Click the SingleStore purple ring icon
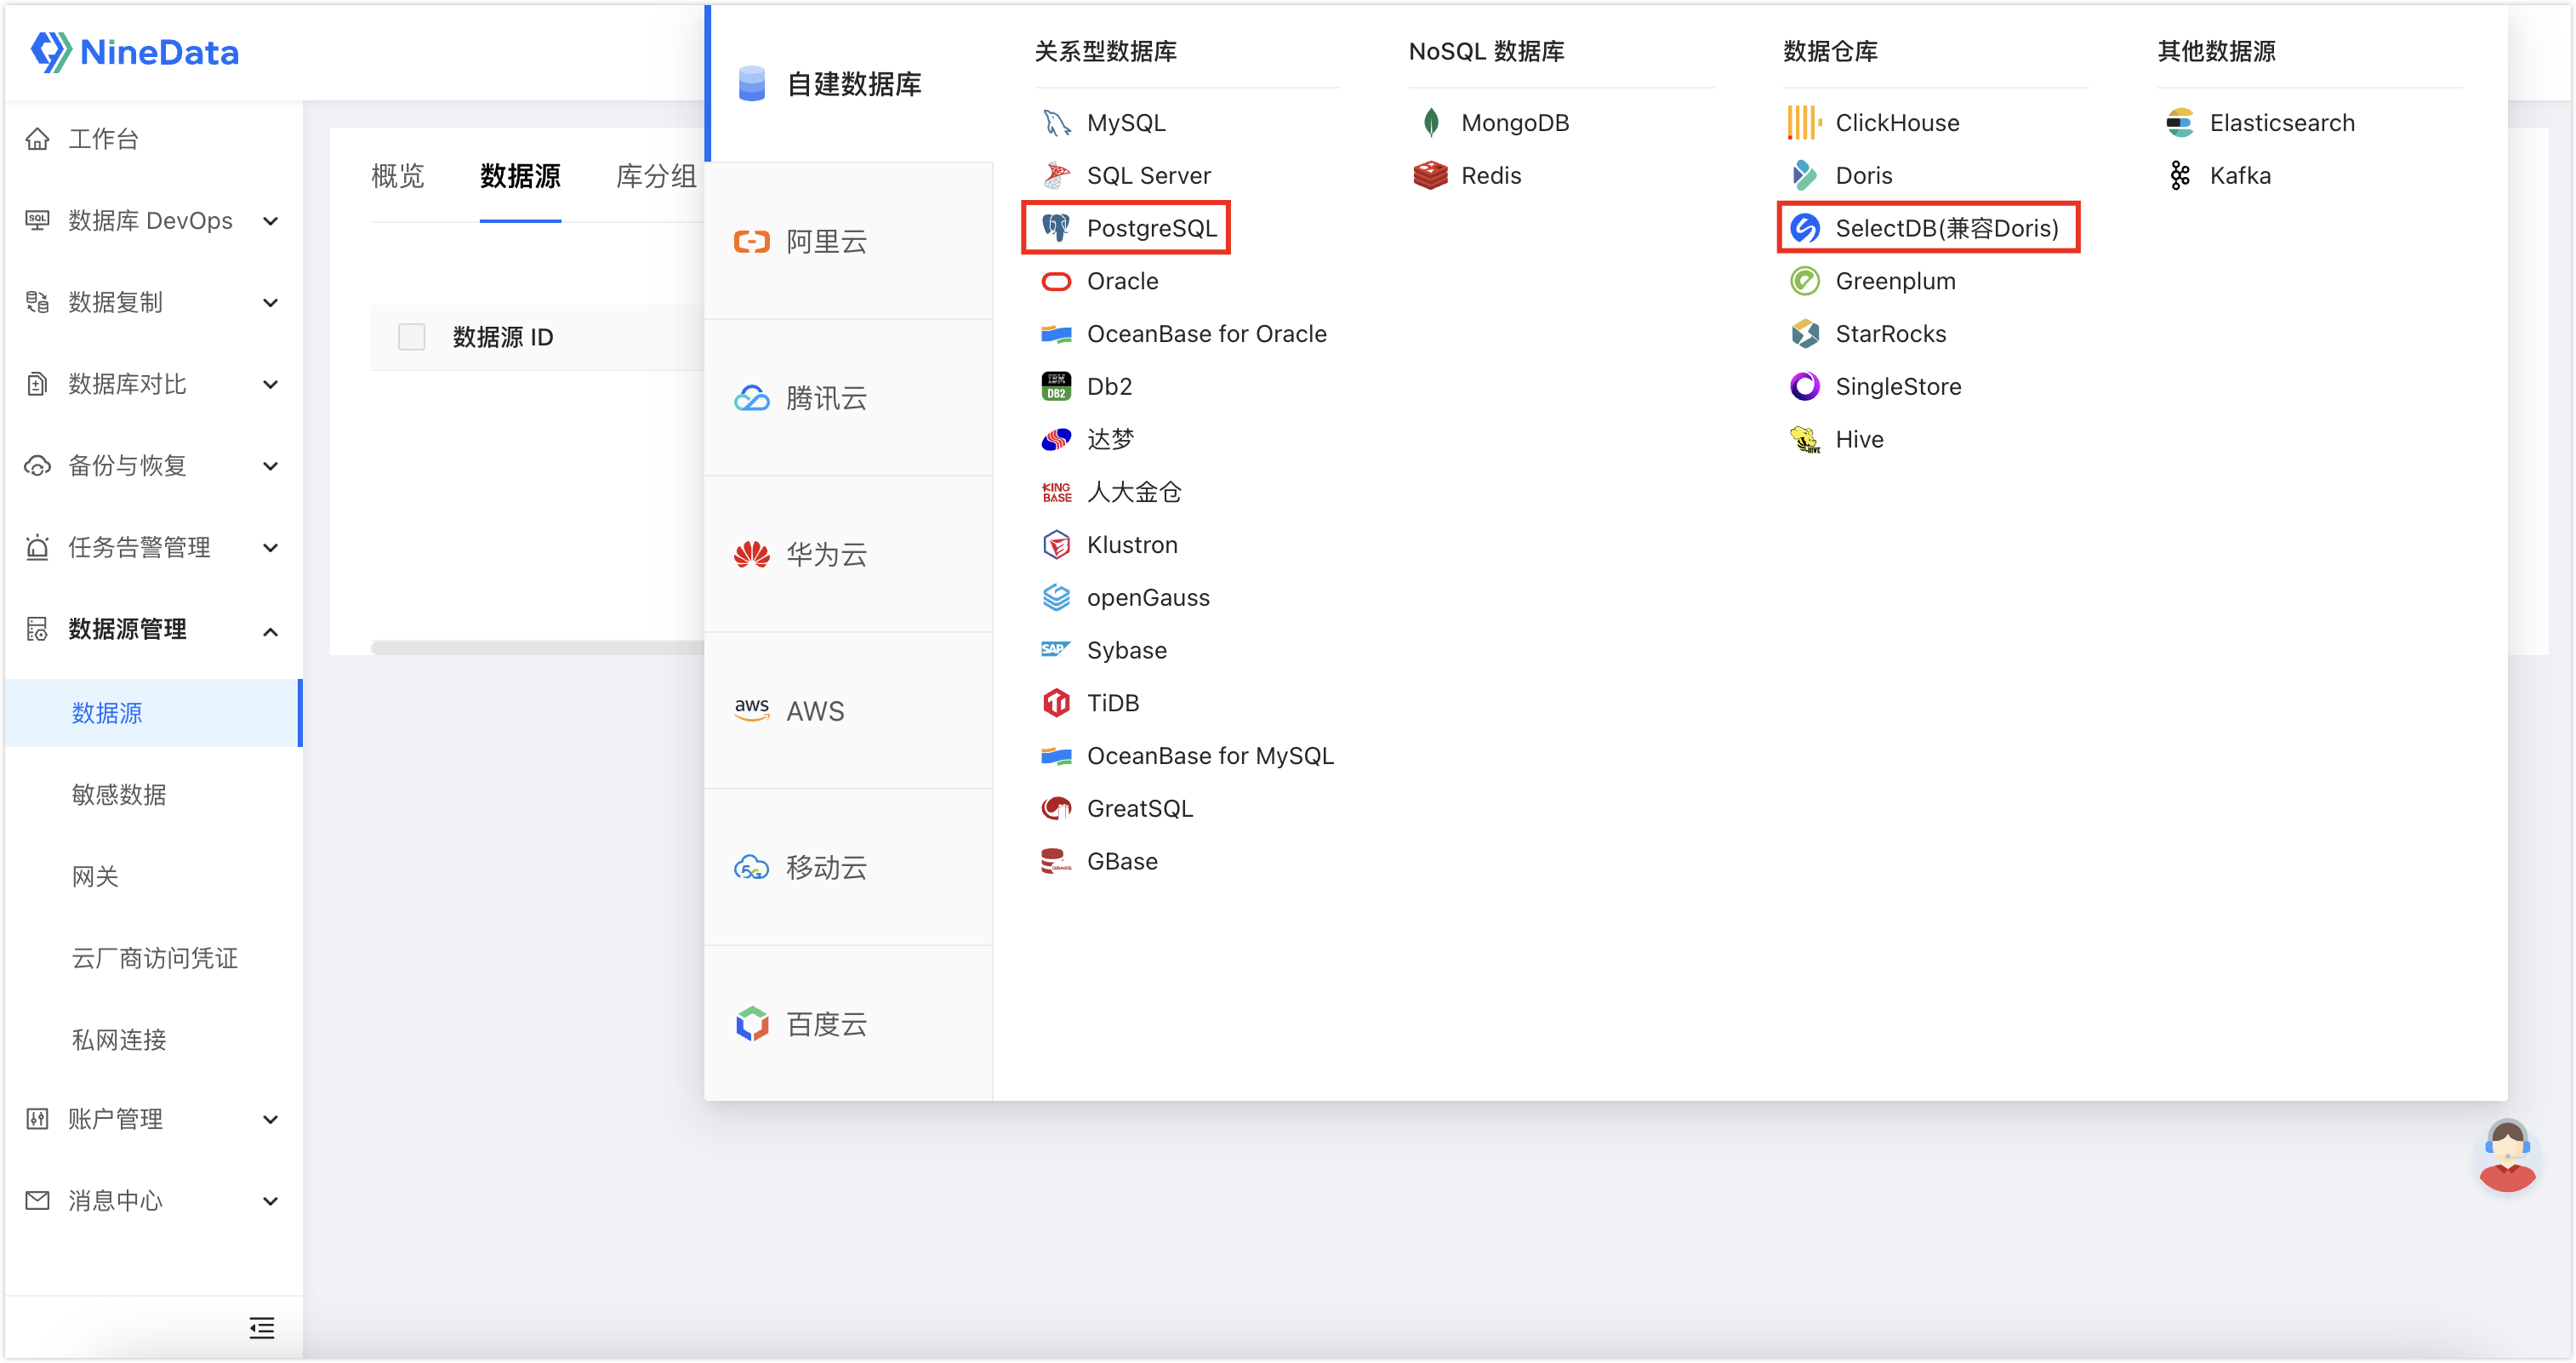Screen dimensions: 2576x1363 click(1804, 386)
